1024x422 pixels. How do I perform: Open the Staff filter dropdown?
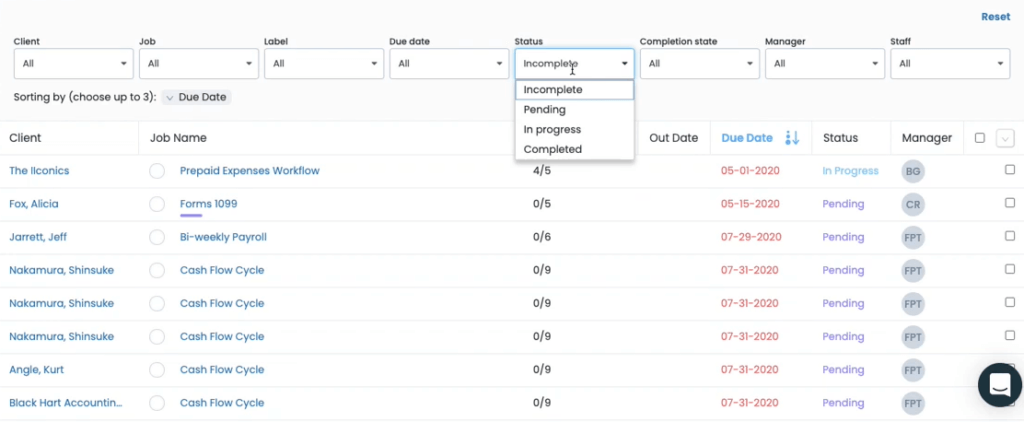tap(950, 63)
